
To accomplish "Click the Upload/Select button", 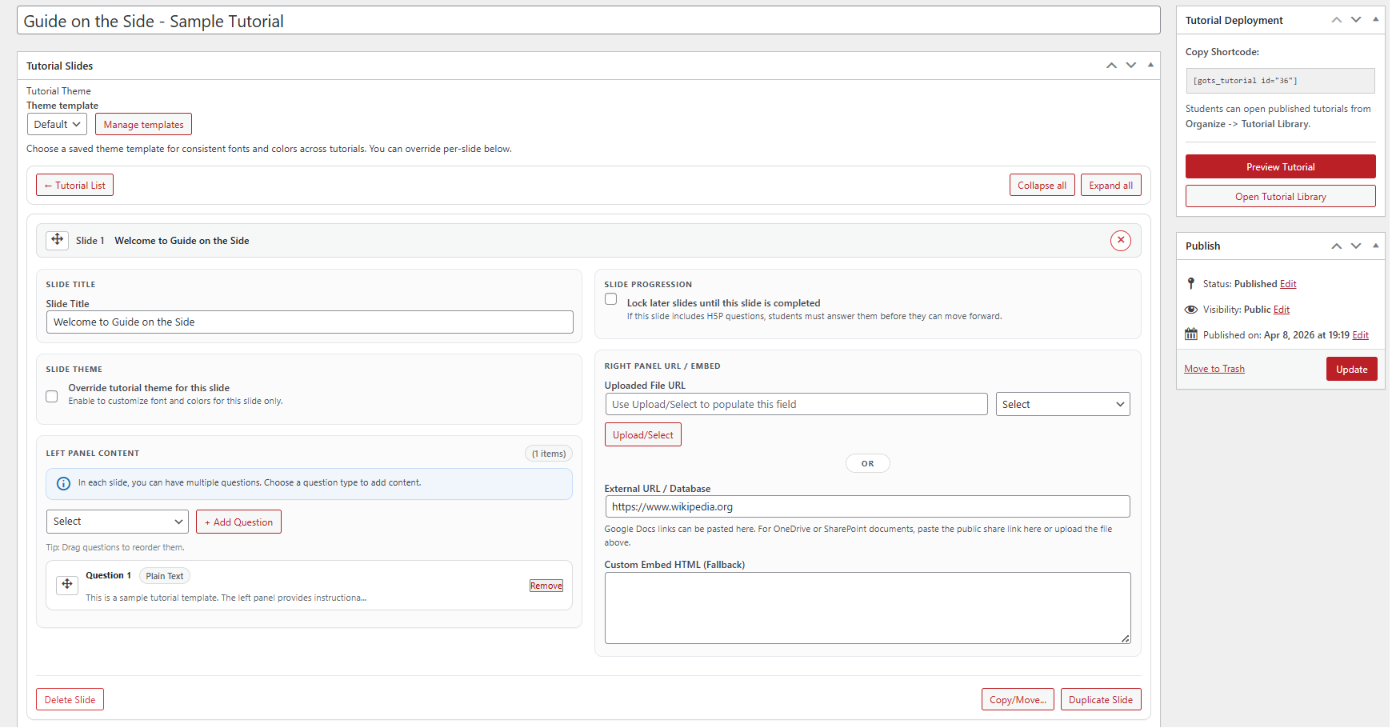I will [x=643, y=435].
